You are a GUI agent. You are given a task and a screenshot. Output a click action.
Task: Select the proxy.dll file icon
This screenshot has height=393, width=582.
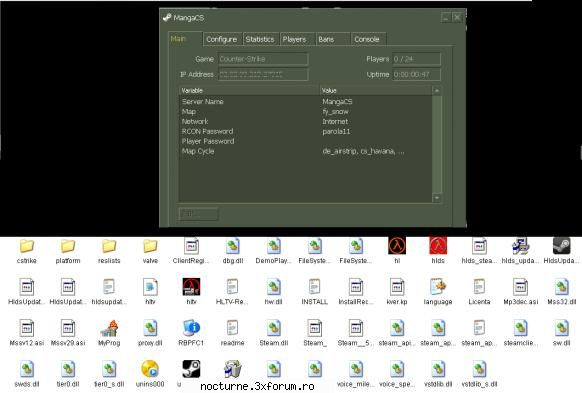coord(150,328)
